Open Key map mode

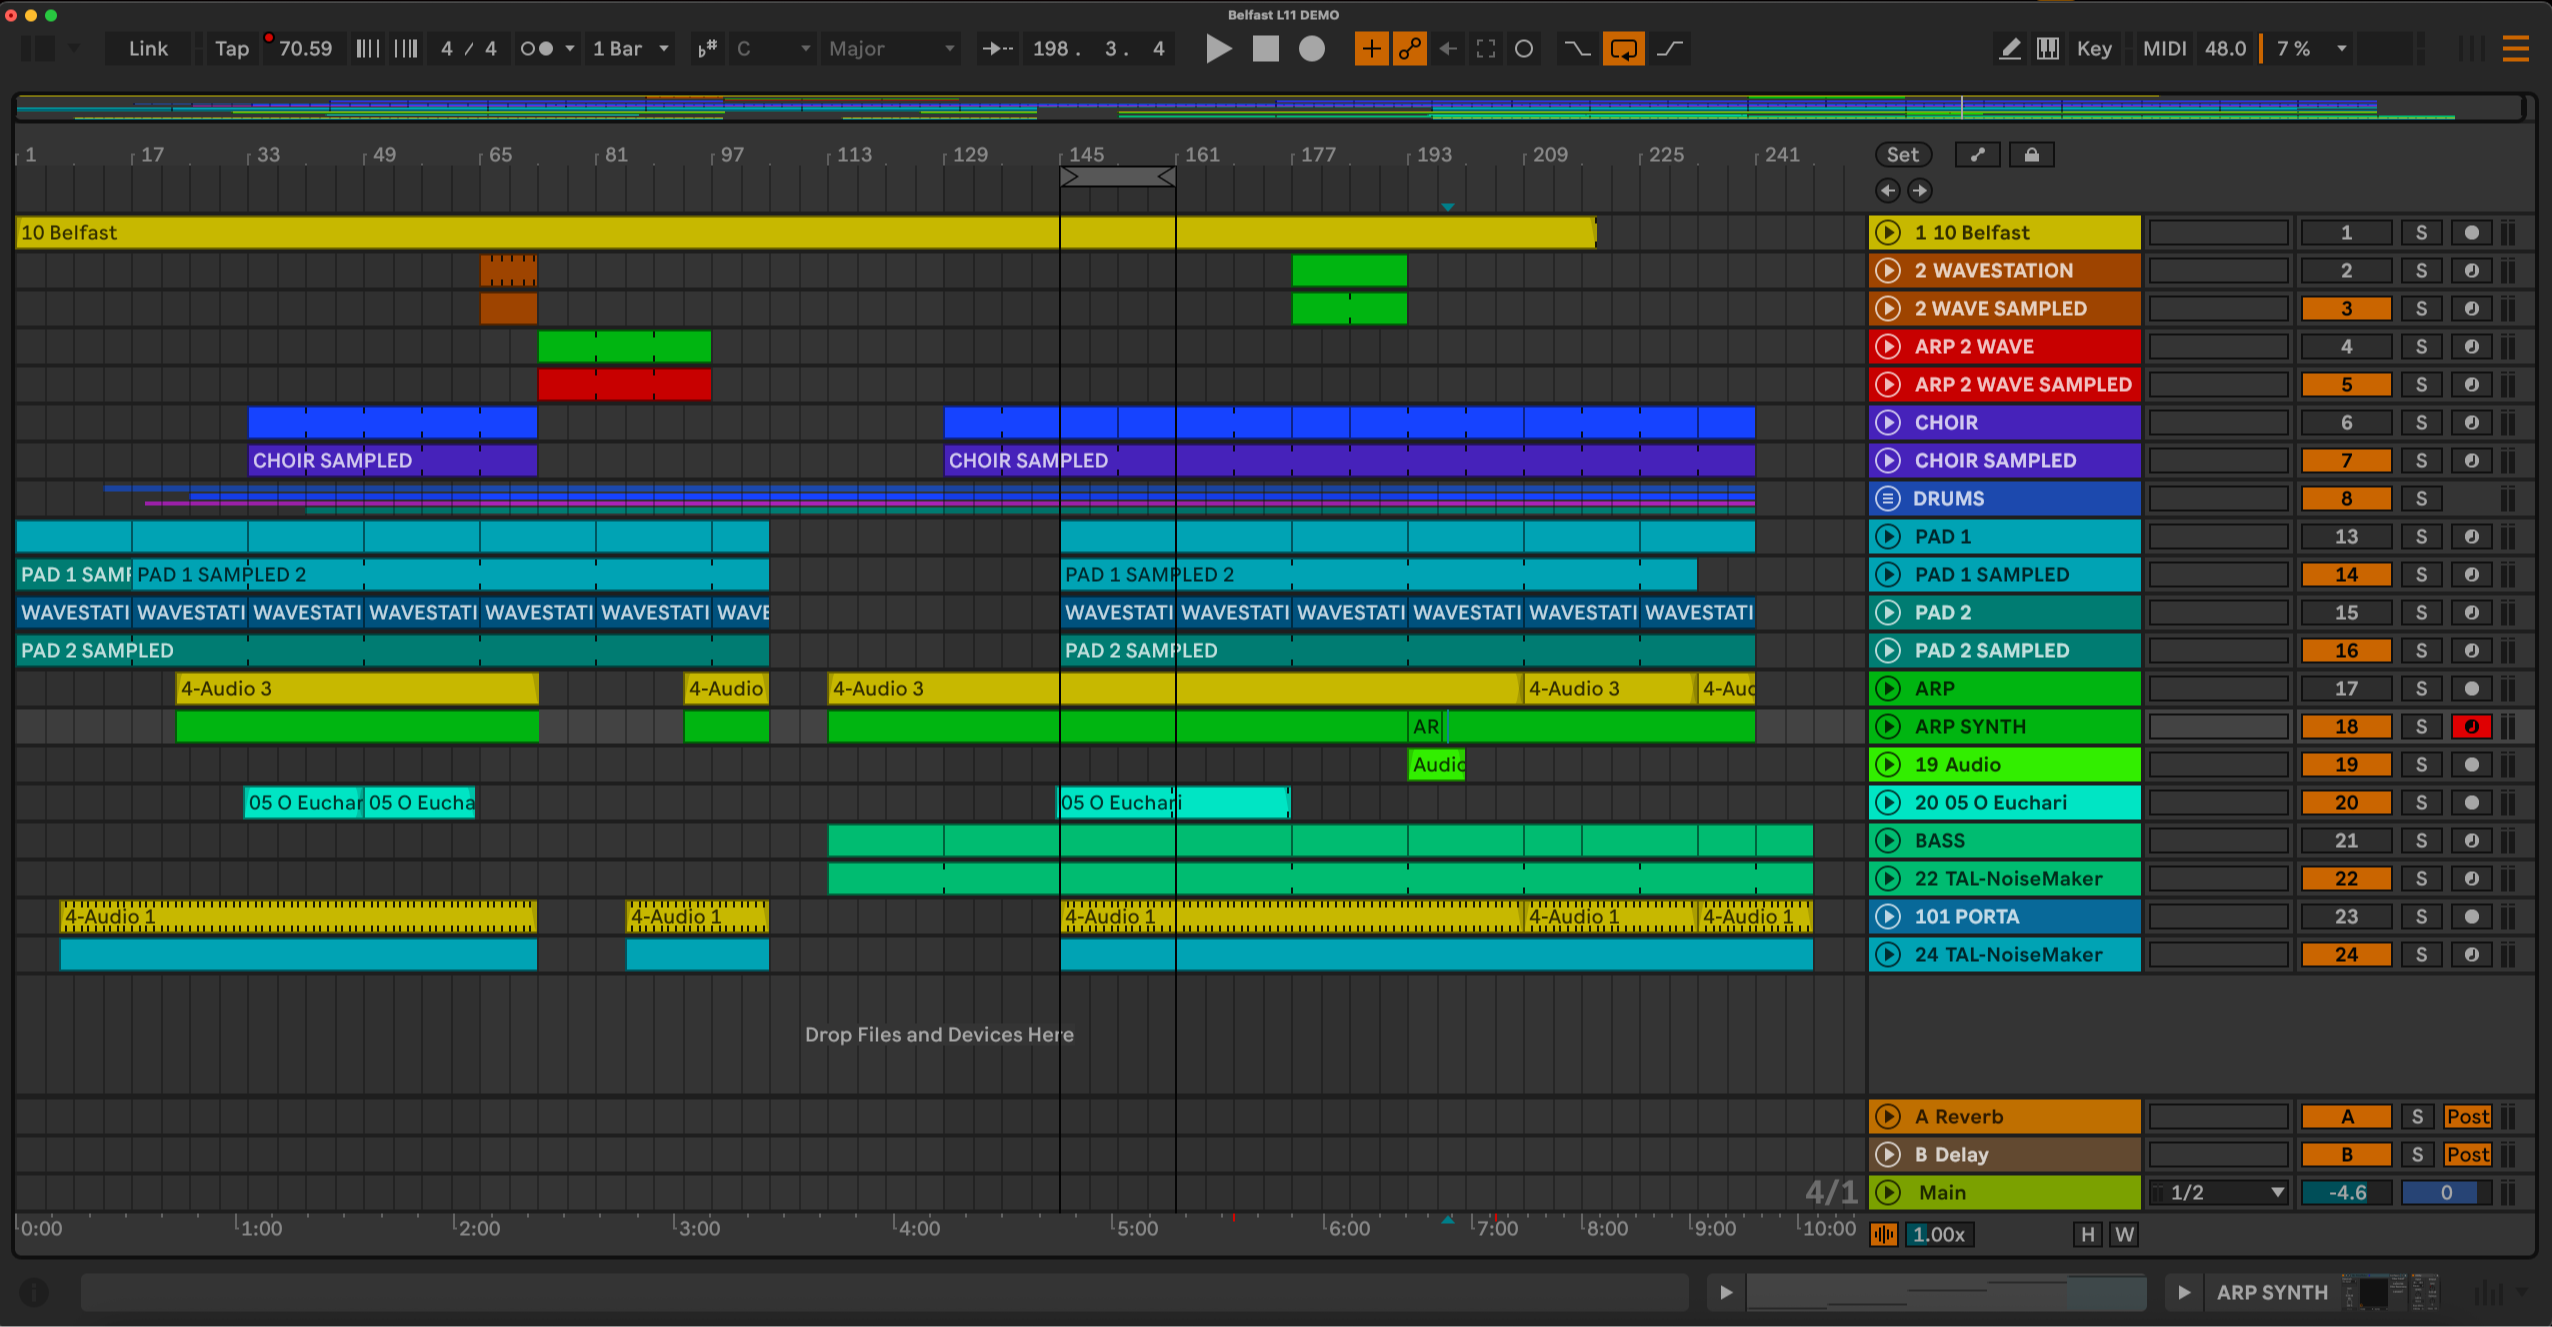[2093, 49]
